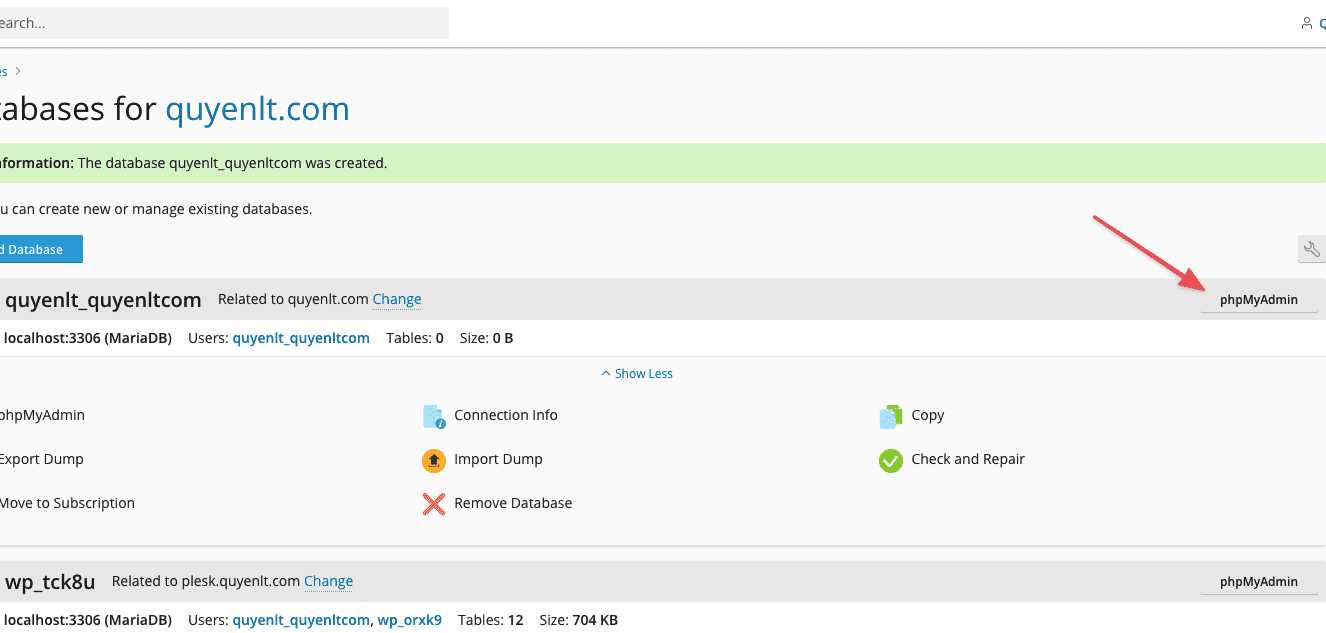Image resolution: width=1326 pixels, height=633 pixels.
Task: Click the Connection Info icon
Action: (433, 416)
